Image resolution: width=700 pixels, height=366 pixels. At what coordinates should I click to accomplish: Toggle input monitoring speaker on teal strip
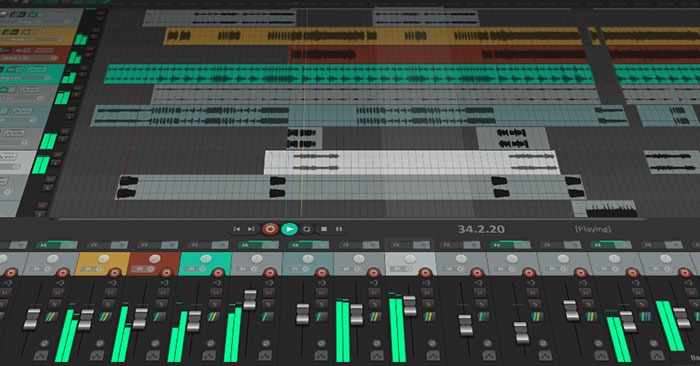pyautogui.click(x=217, y=283)
